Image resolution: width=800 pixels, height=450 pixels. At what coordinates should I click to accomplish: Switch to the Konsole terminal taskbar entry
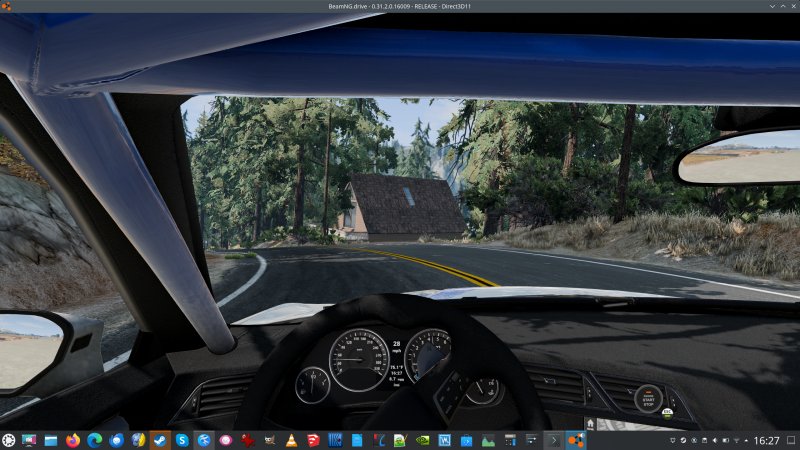point(554,440)
